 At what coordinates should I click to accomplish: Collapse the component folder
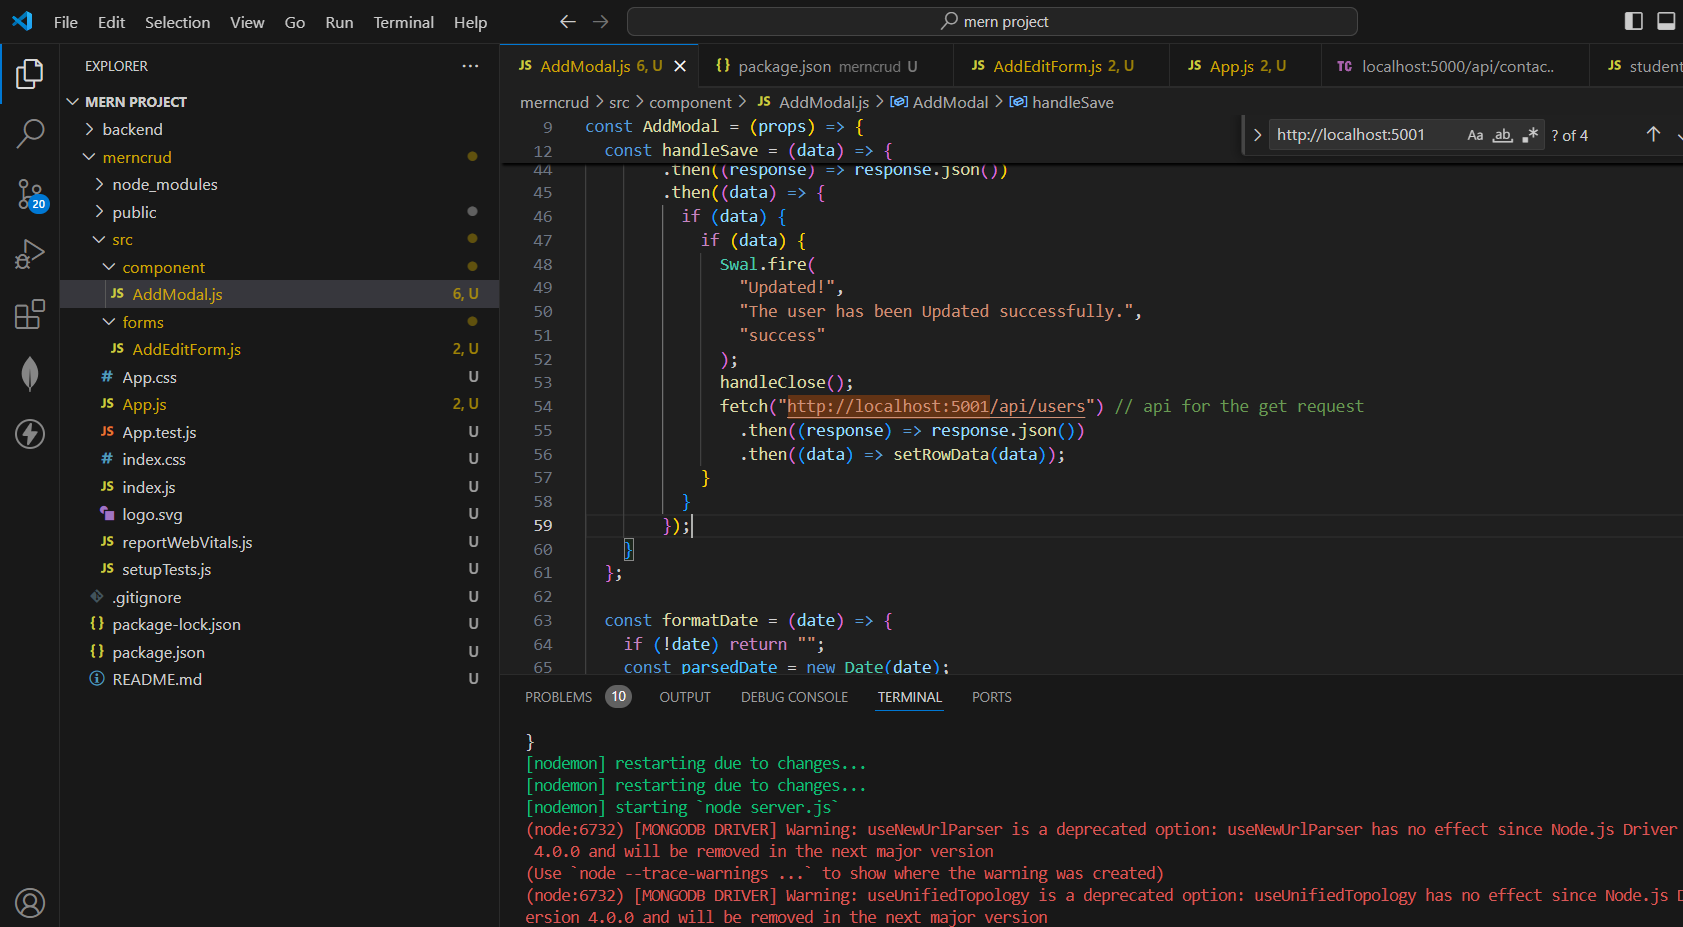pos(163,267)
